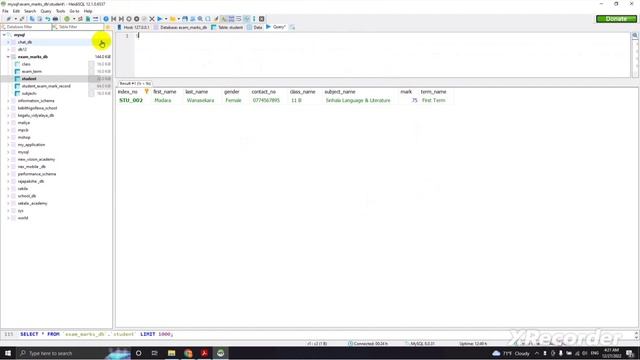
Task: Collapse the exam_marks_db database node
Action: (8, 57)
